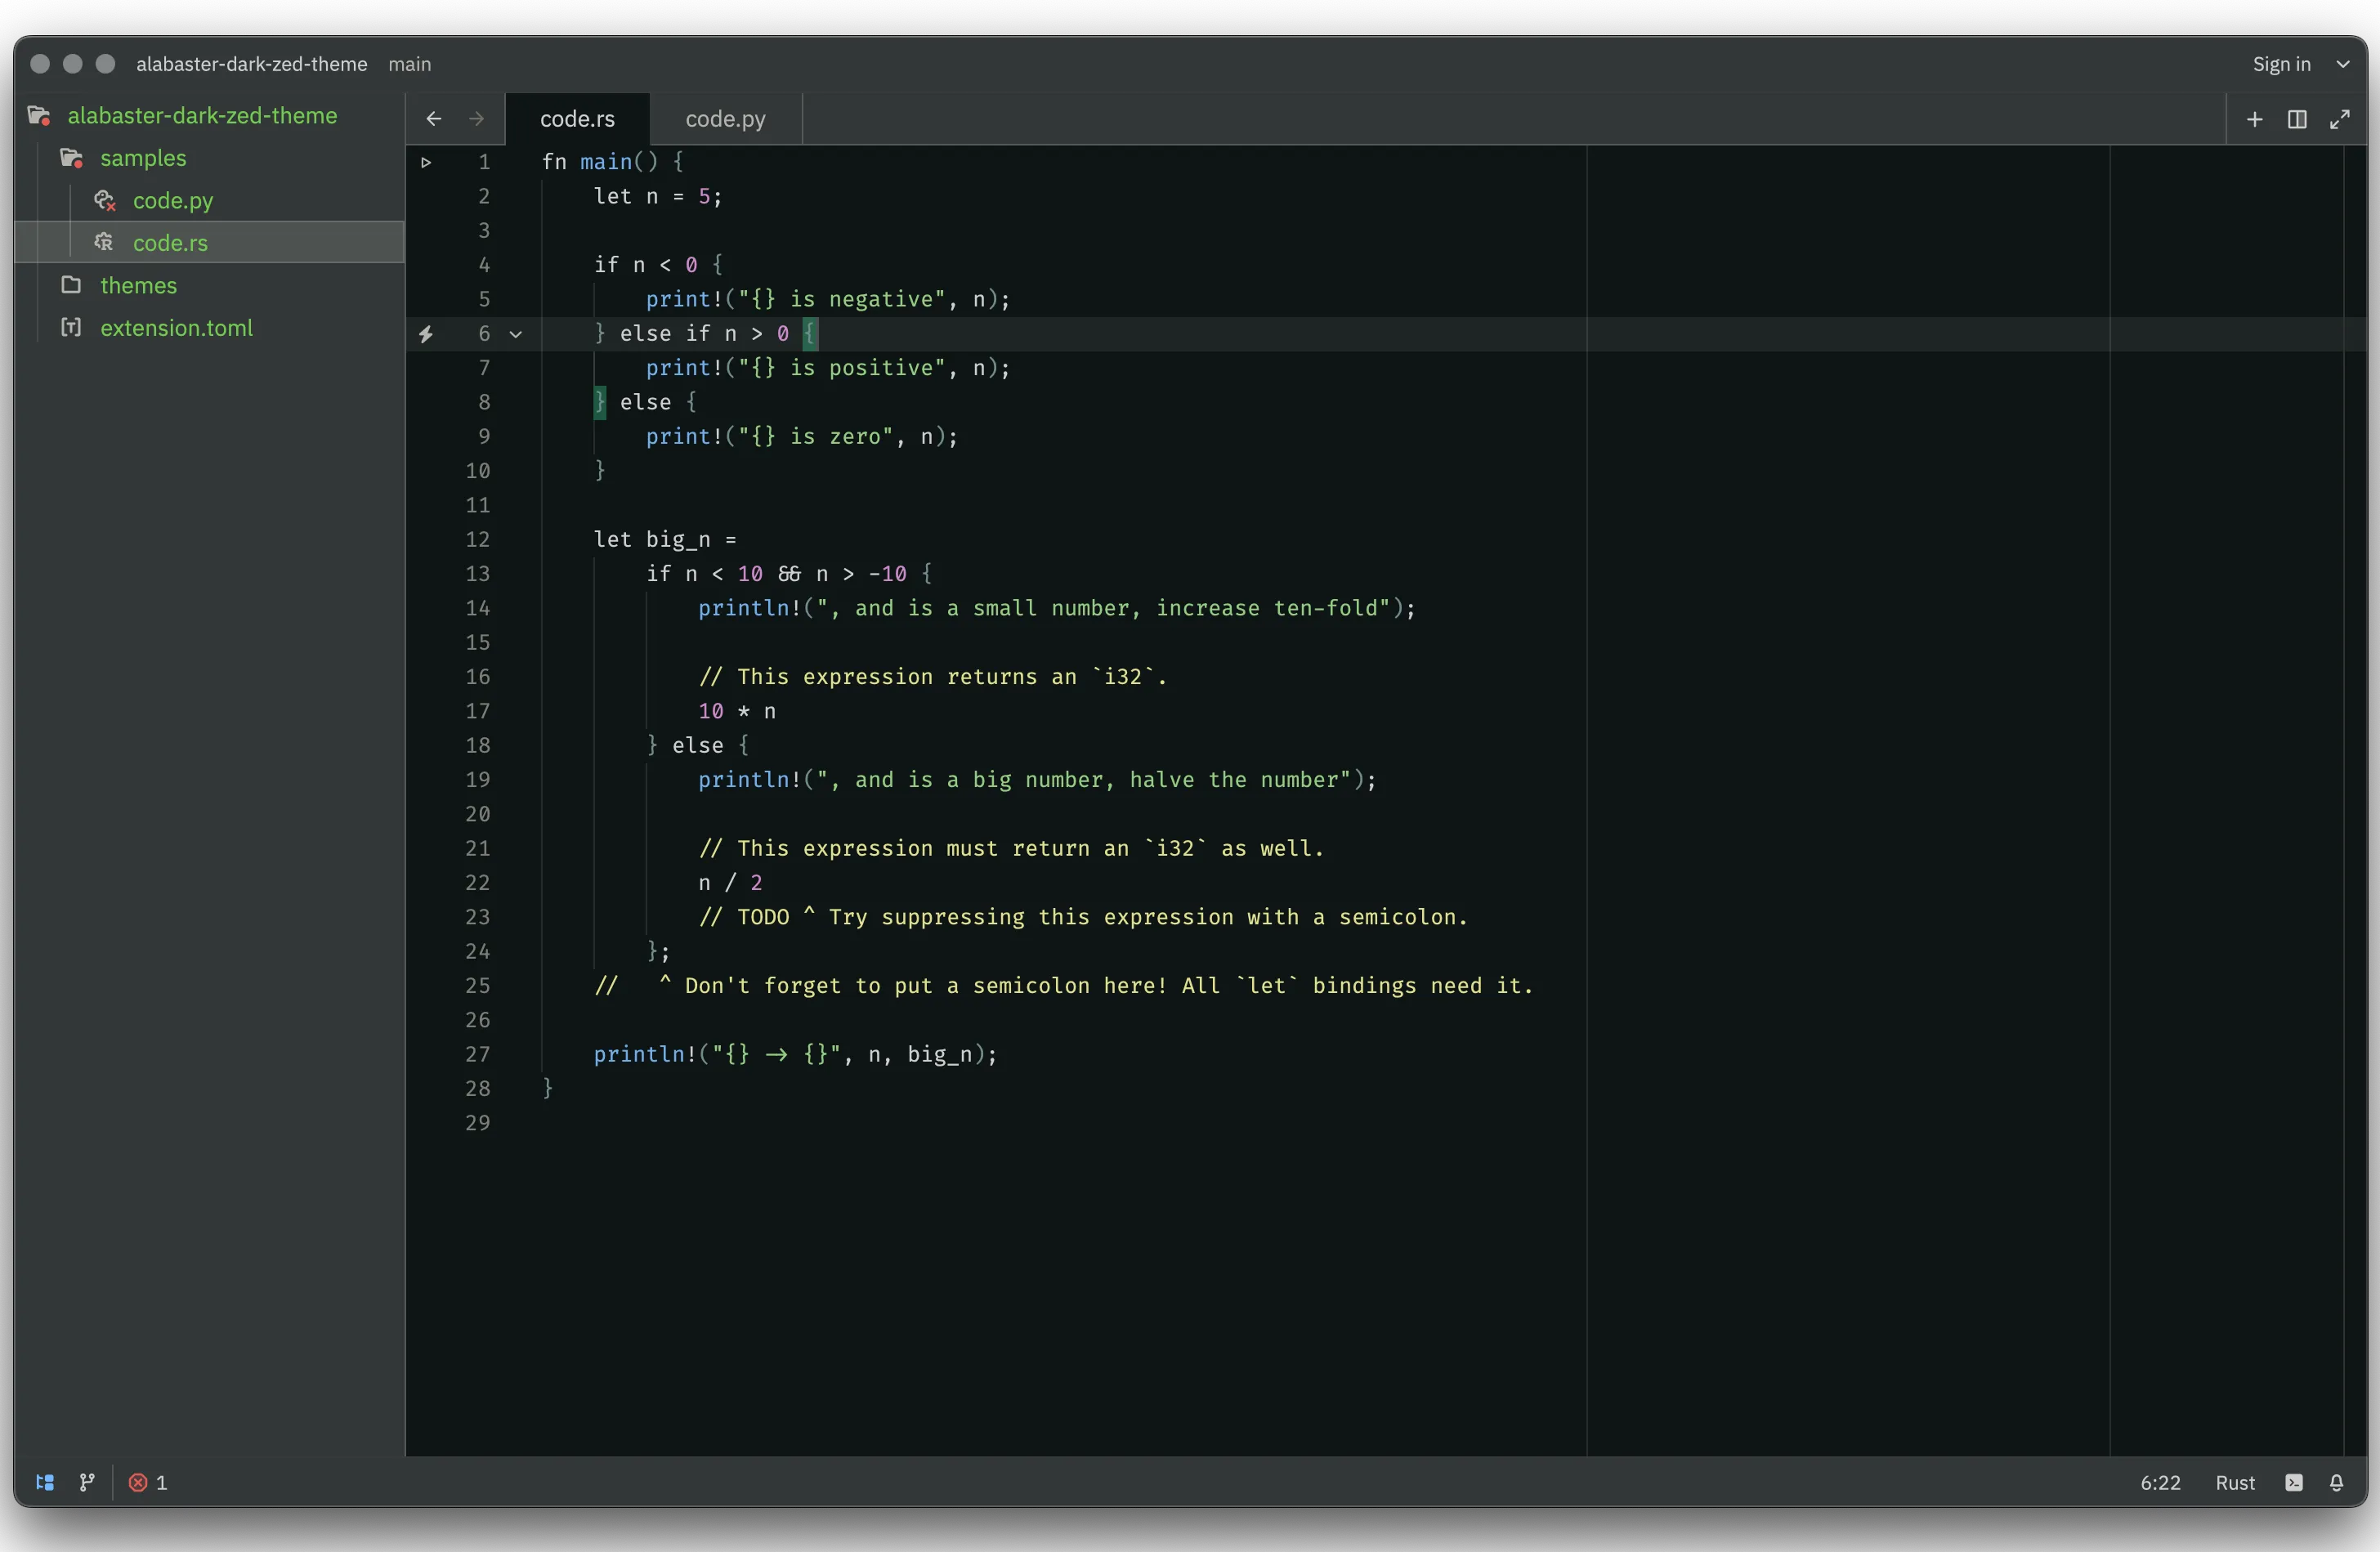Click line number 1 in the gutter
This screenshot has height=1552, width=2380.
point(484,162)
